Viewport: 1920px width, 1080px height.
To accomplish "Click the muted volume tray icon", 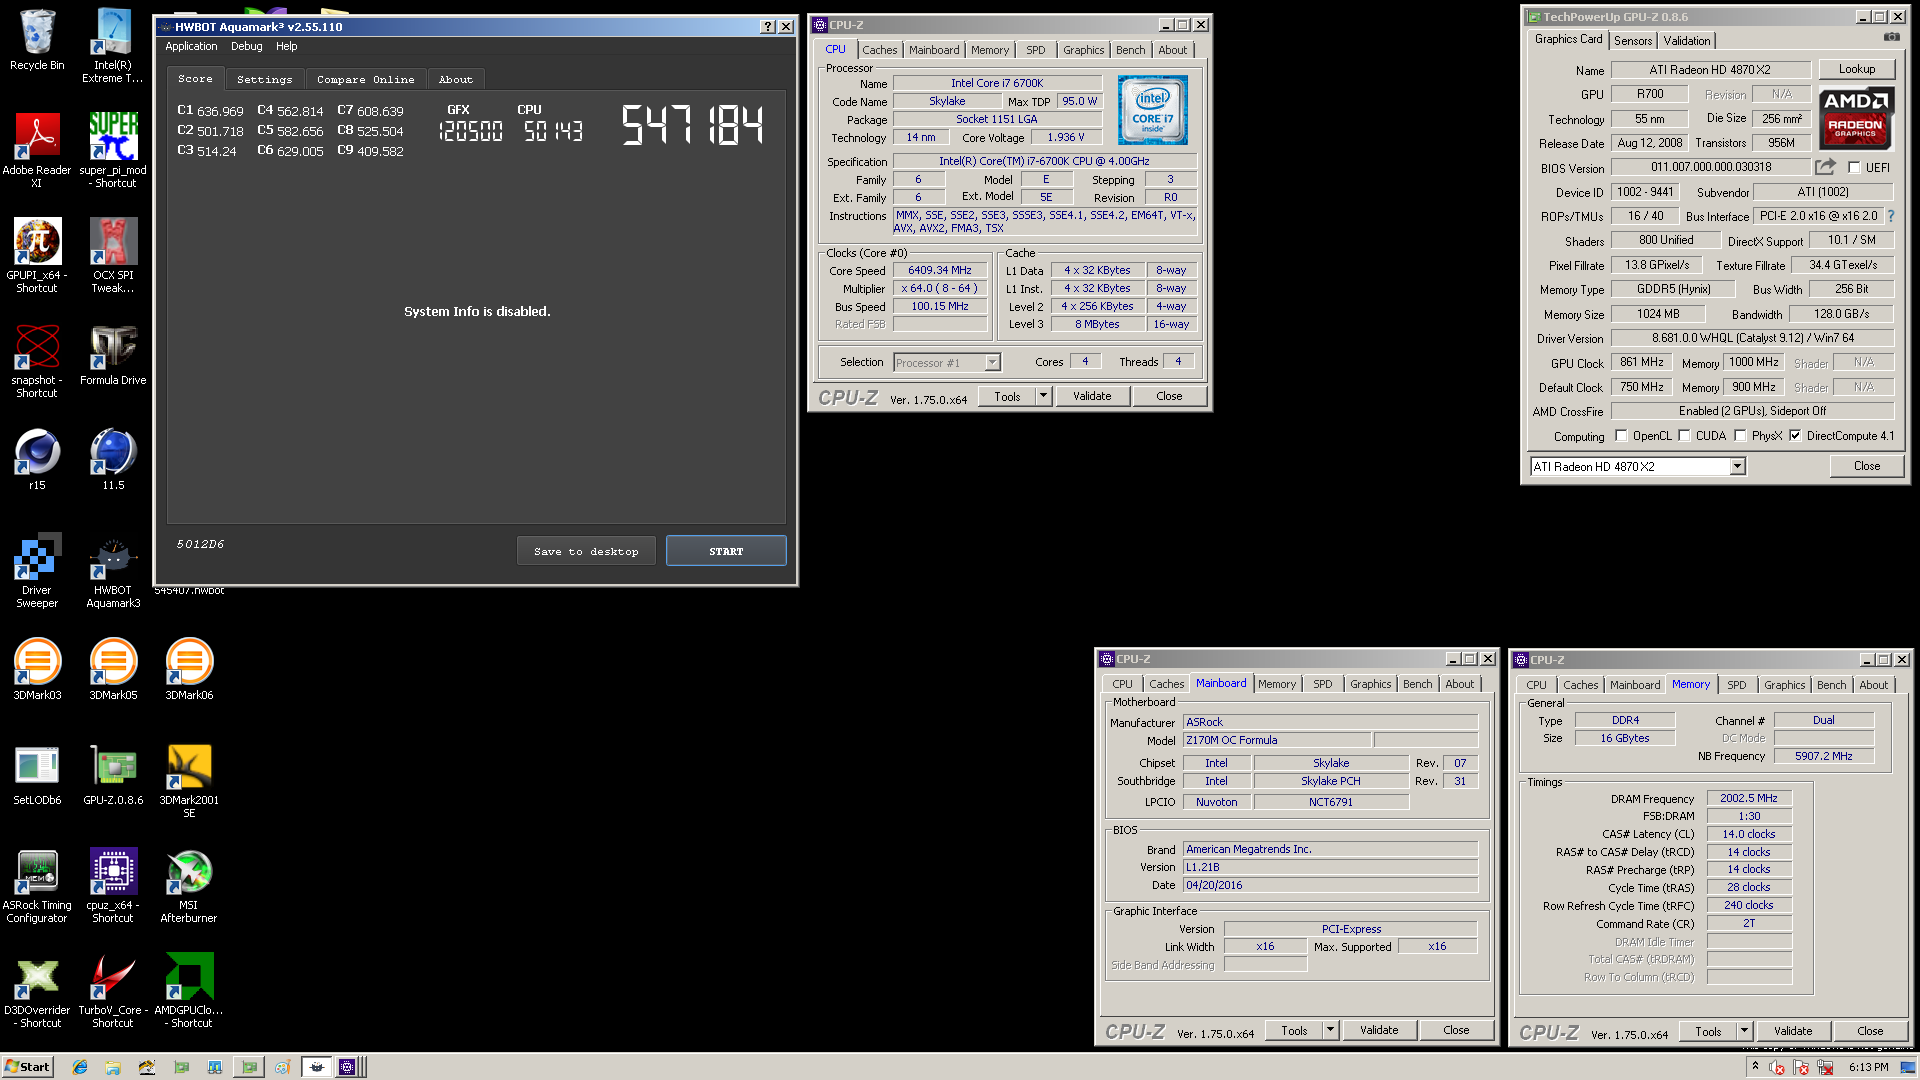I will pos(1777,1067).
